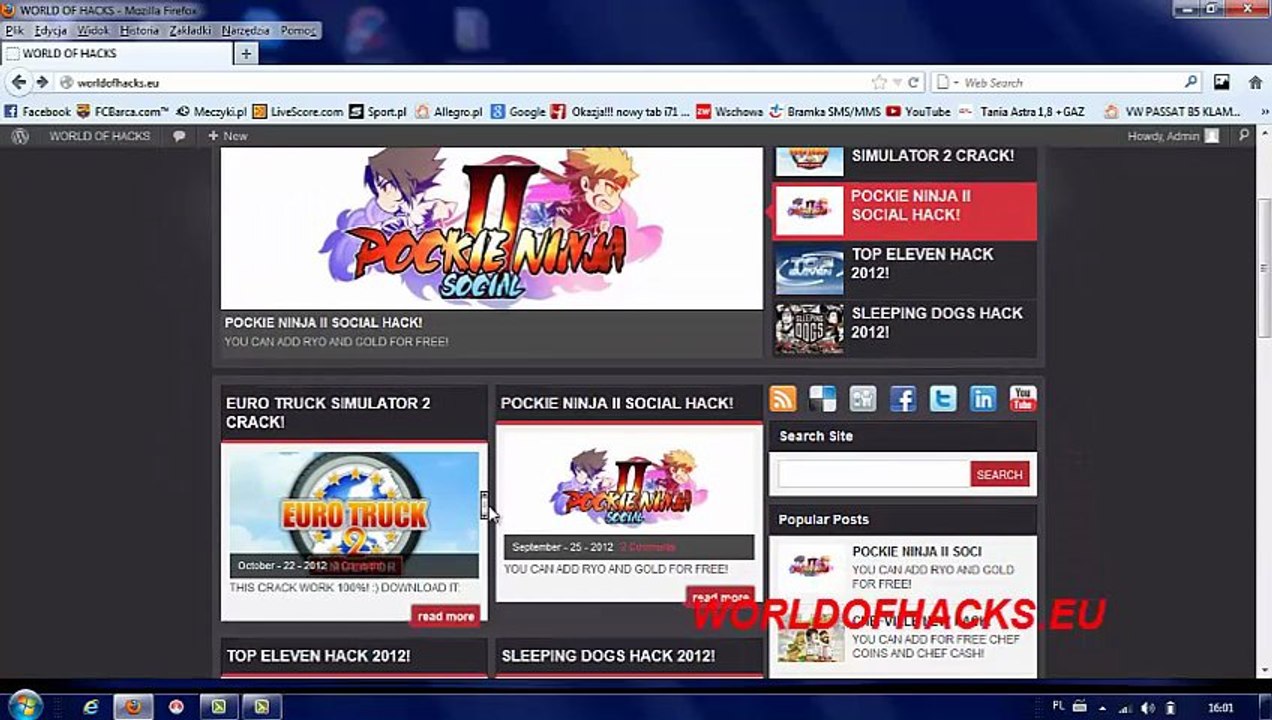Select the WORLD OF HACKS browser tab

coord(115,53)
